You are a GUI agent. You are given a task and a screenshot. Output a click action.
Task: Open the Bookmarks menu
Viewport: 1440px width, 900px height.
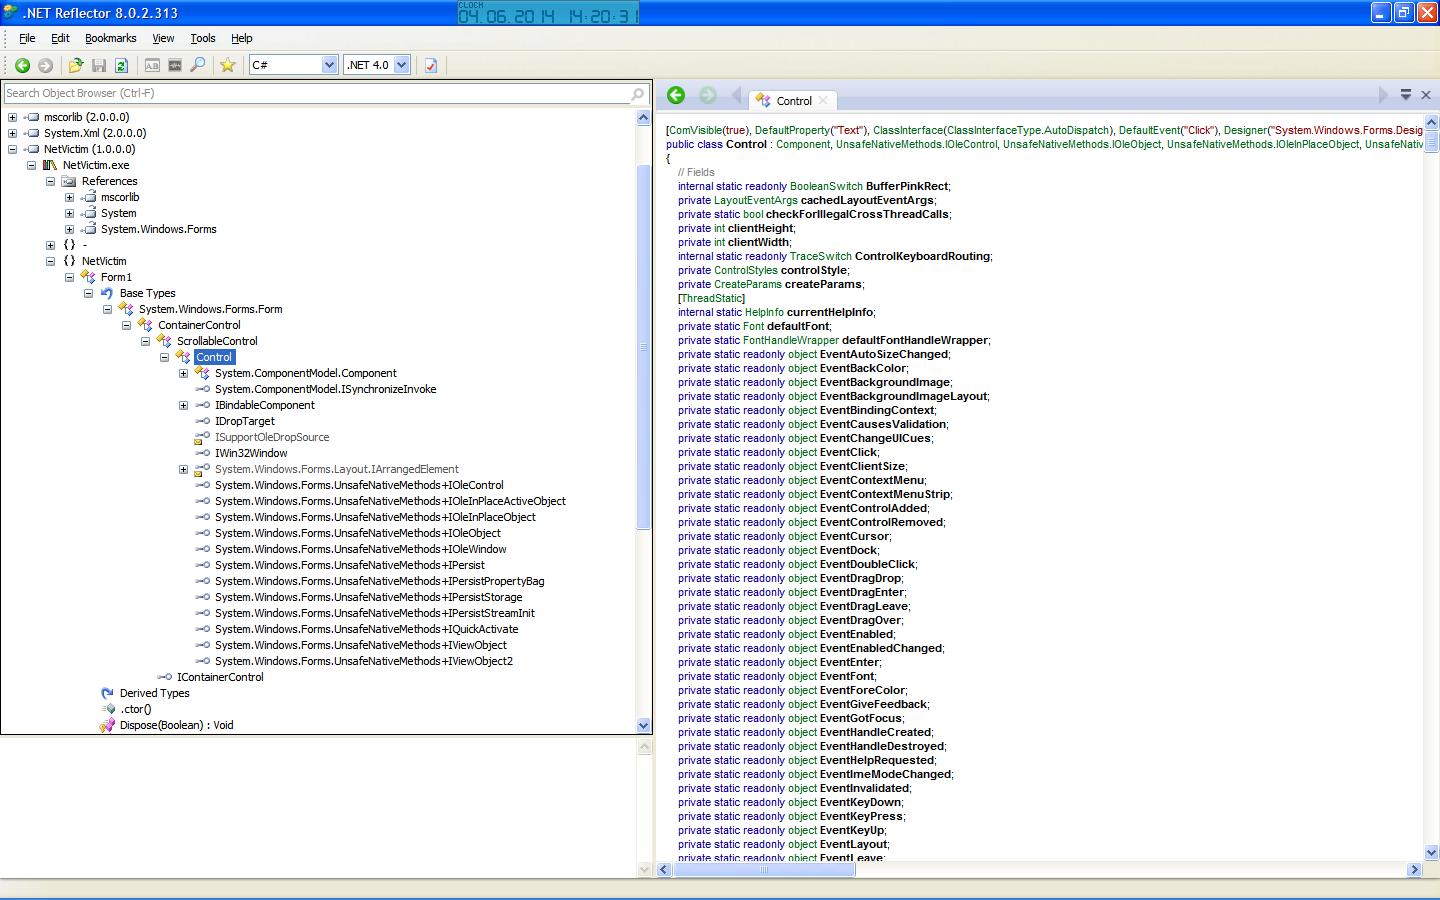(x=110, y=38)
